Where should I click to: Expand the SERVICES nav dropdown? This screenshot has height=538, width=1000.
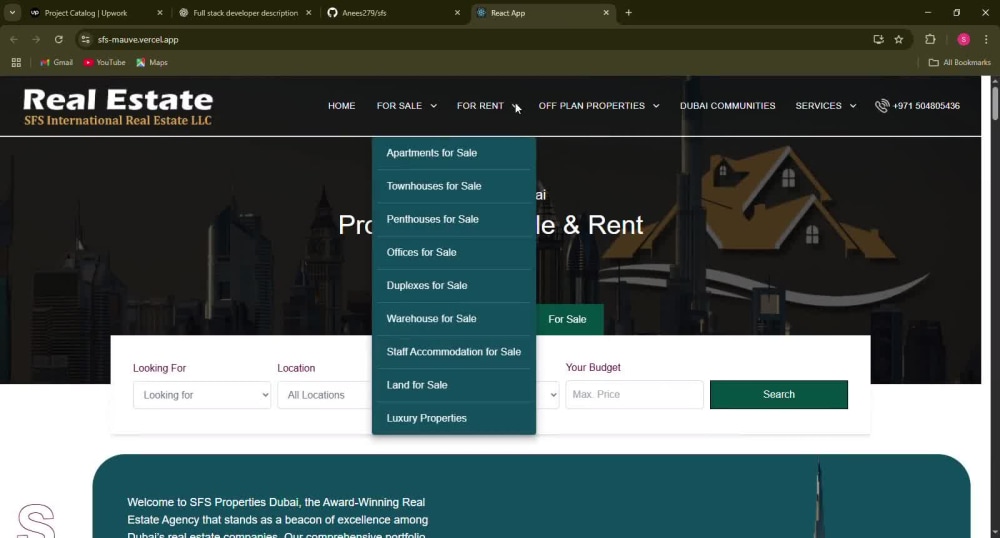tap(826, 106)
